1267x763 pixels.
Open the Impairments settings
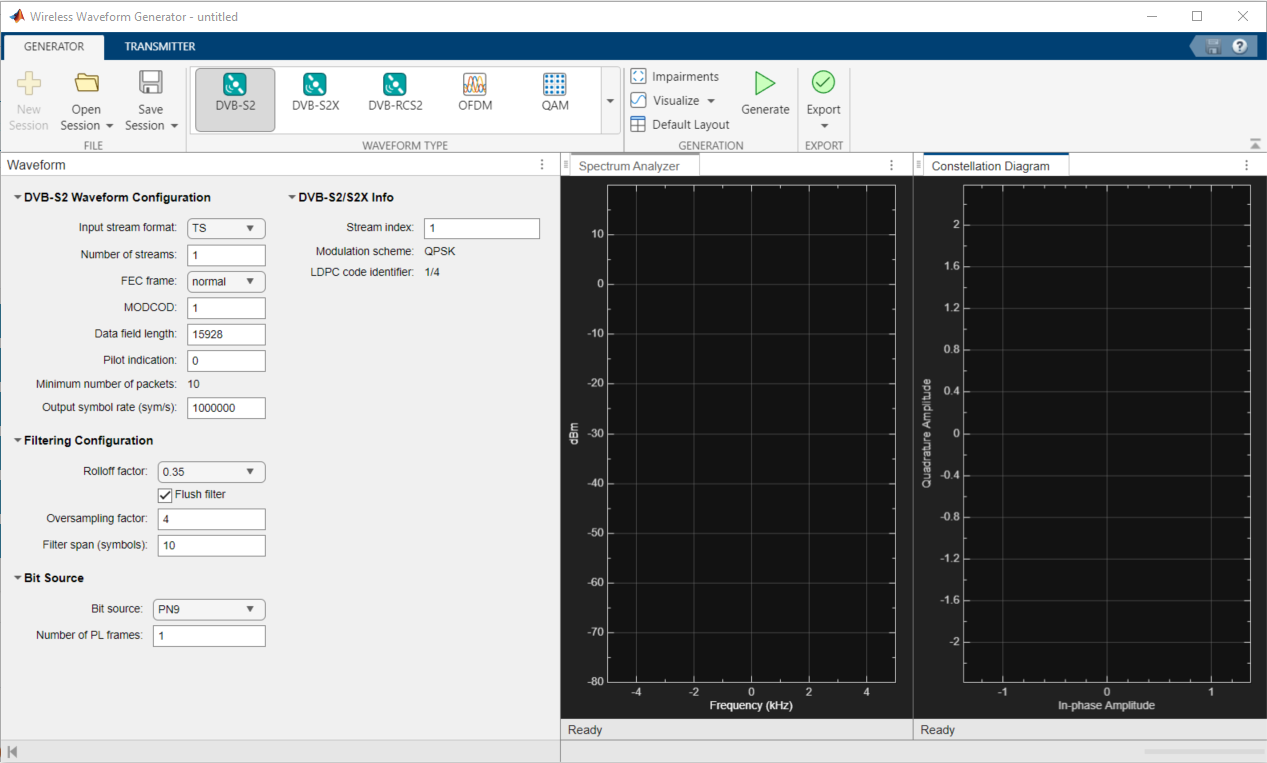[684, 76]
